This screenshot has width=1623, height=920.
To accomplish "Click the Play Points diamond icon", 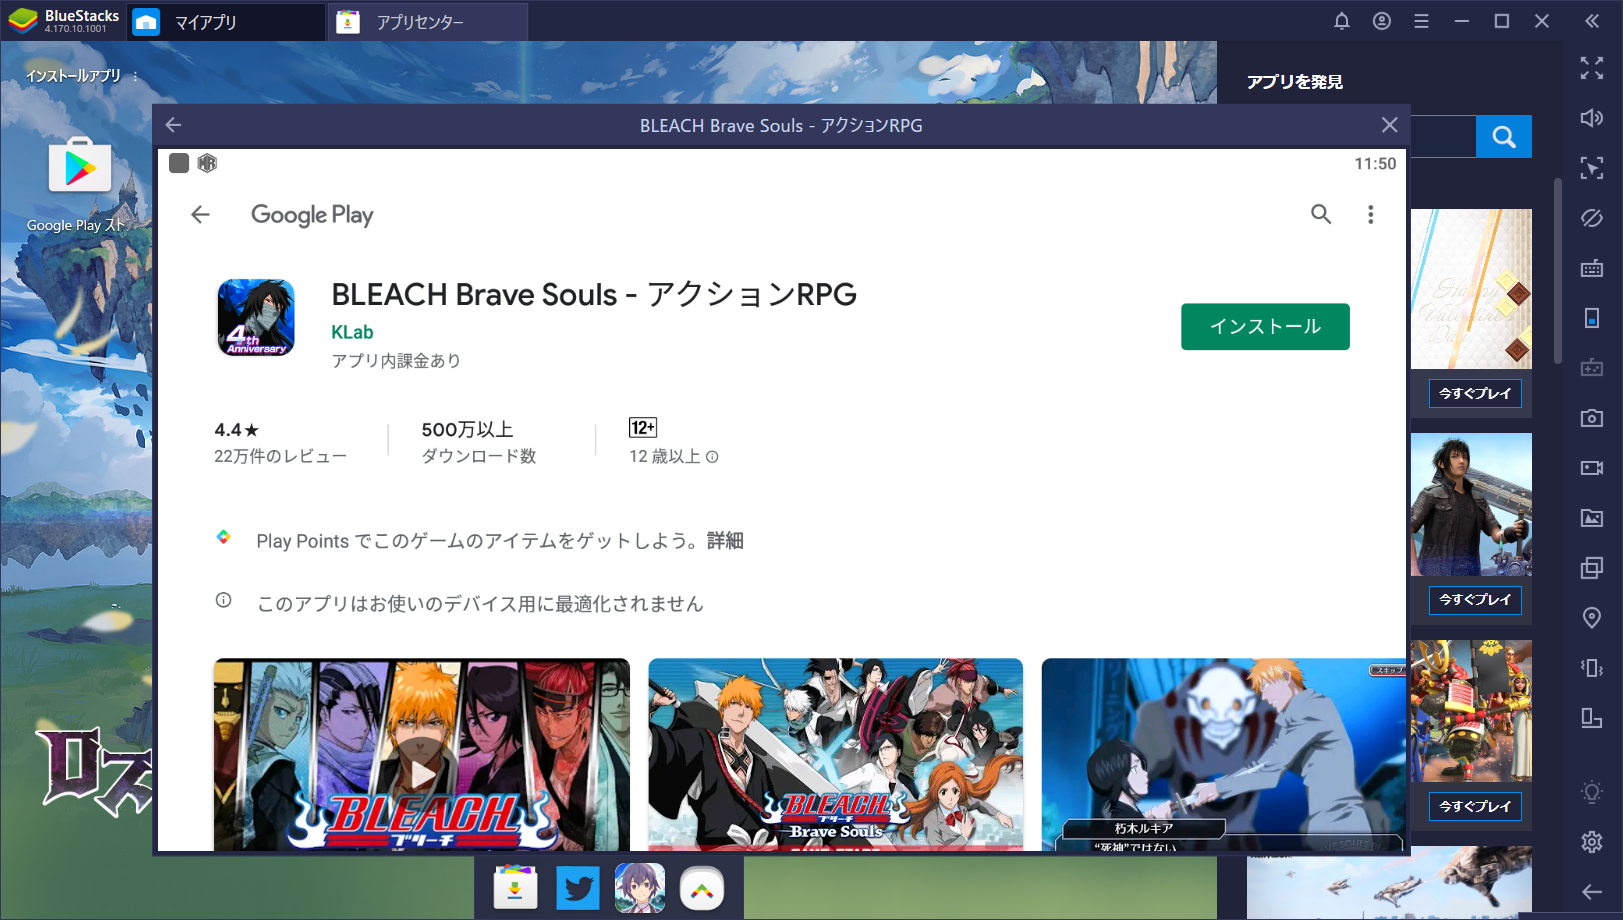I will pyautogui.click(x=223, y=538).
